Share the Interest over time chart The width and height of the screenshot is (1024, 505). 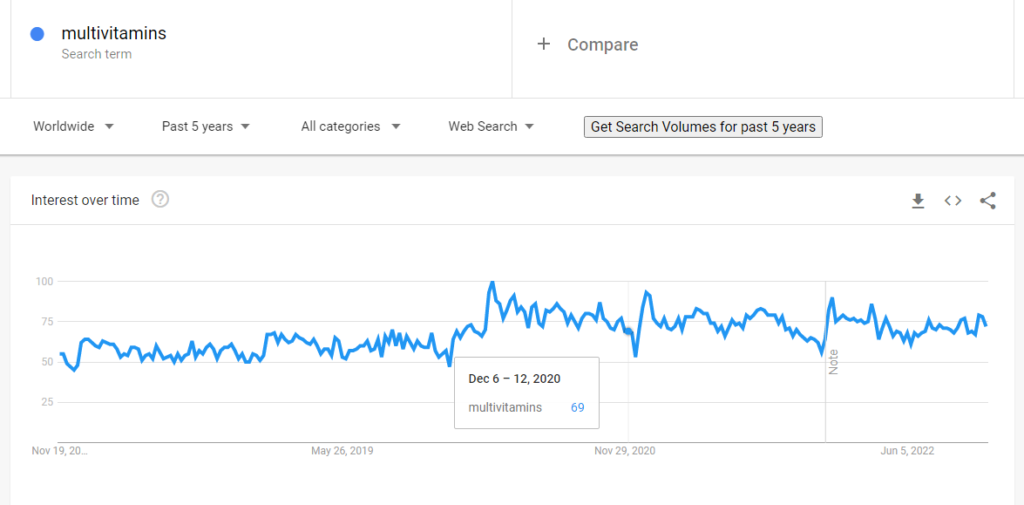(x=987, y=201)
